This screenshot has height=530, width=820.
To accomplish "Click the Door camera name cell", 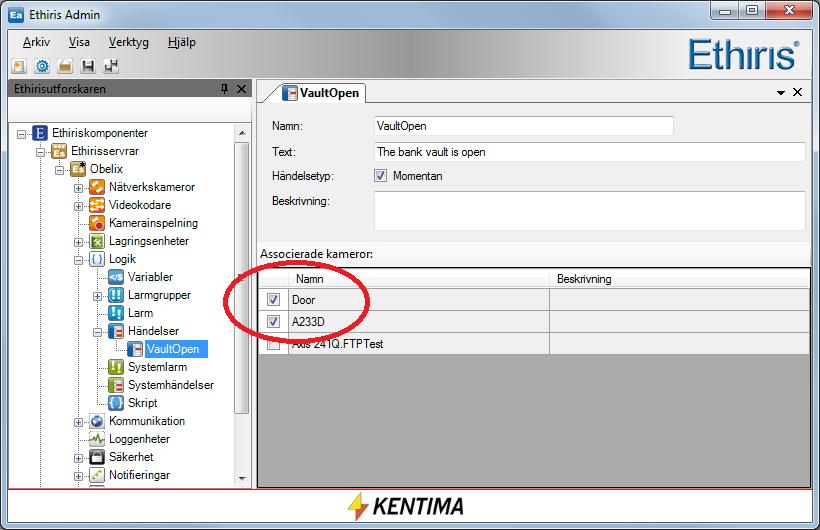I will coord(418,300).
